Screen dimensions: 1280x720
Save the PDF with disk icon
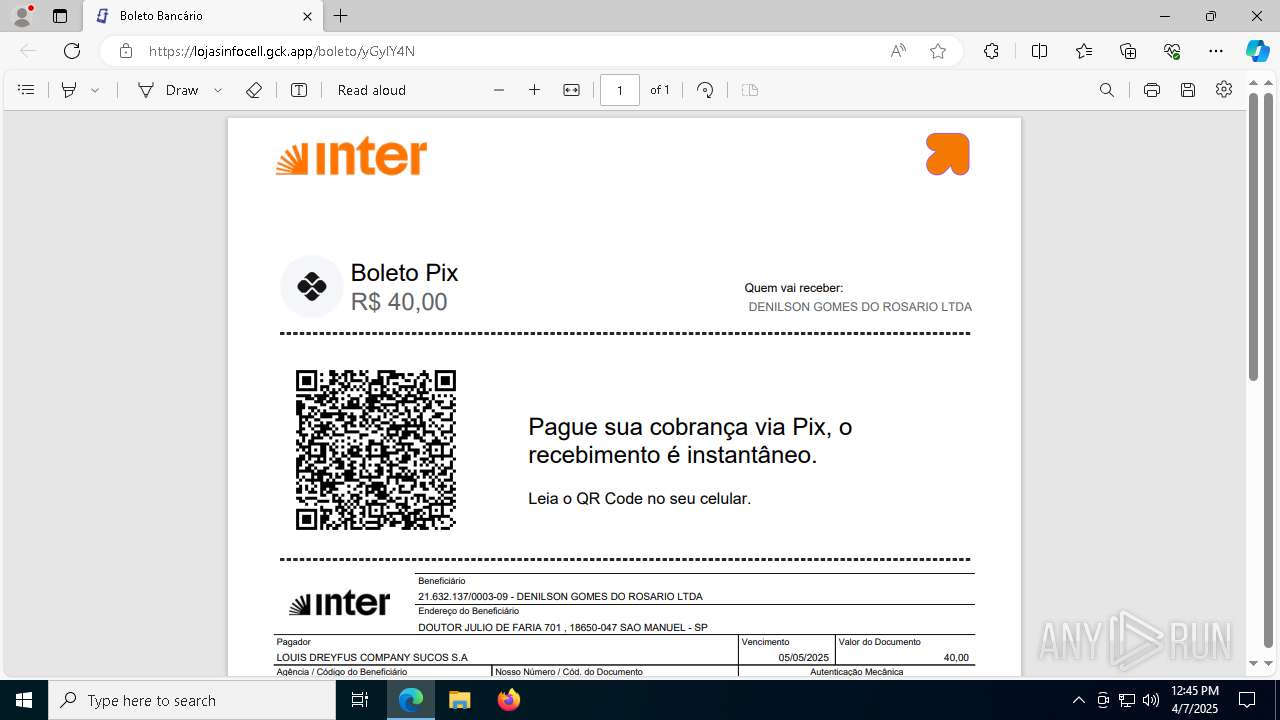tap(1188, 90)
